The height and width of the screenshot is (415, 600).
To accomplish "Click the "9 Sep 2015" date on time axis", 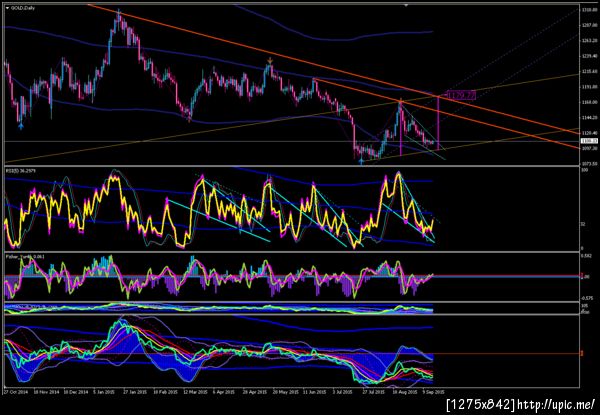I will 433,392.
